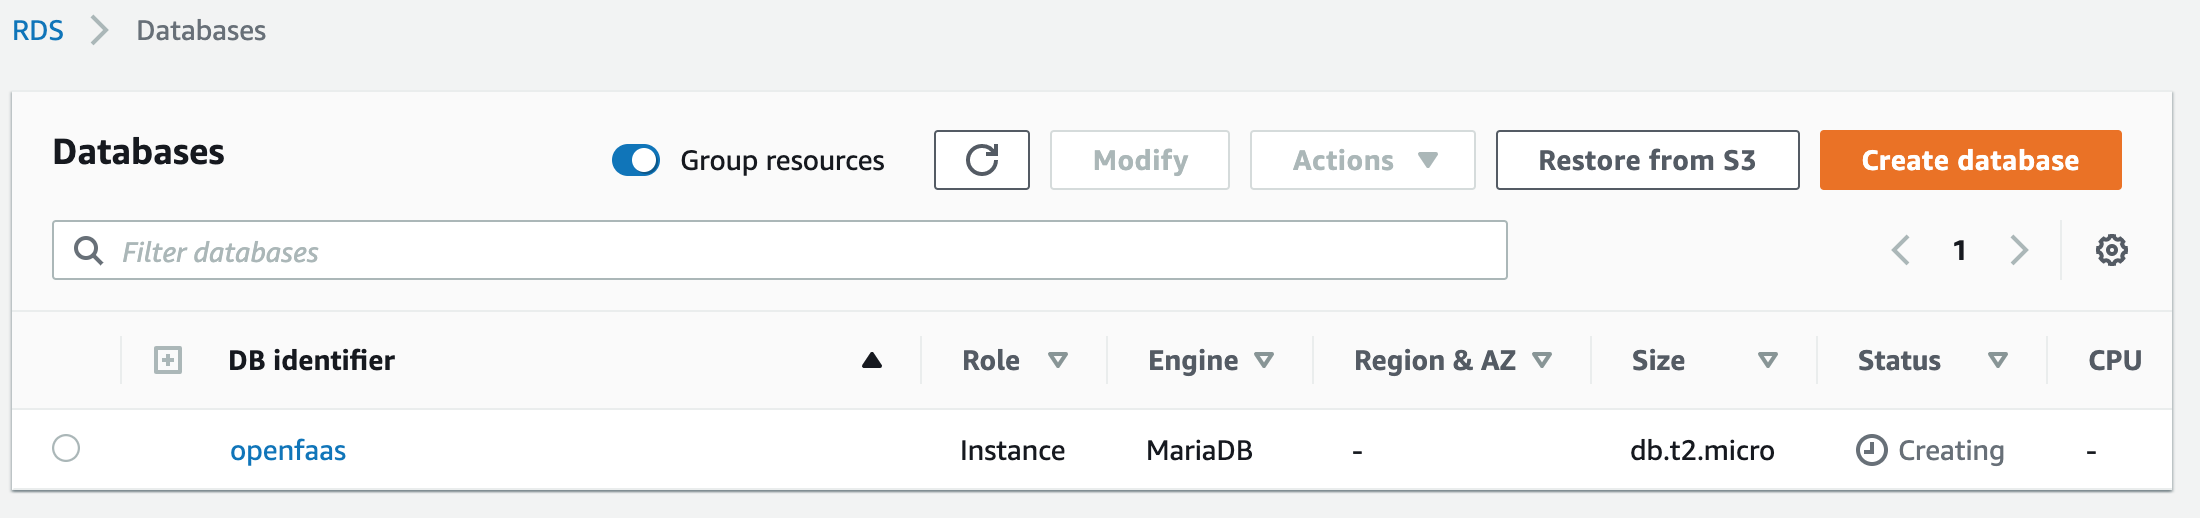
Task: Click the Filter databases search field
Action: coord(800,251)
